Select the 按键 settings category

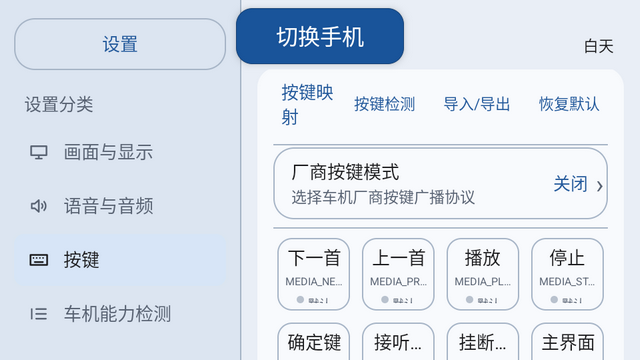(x=120, y=260)
